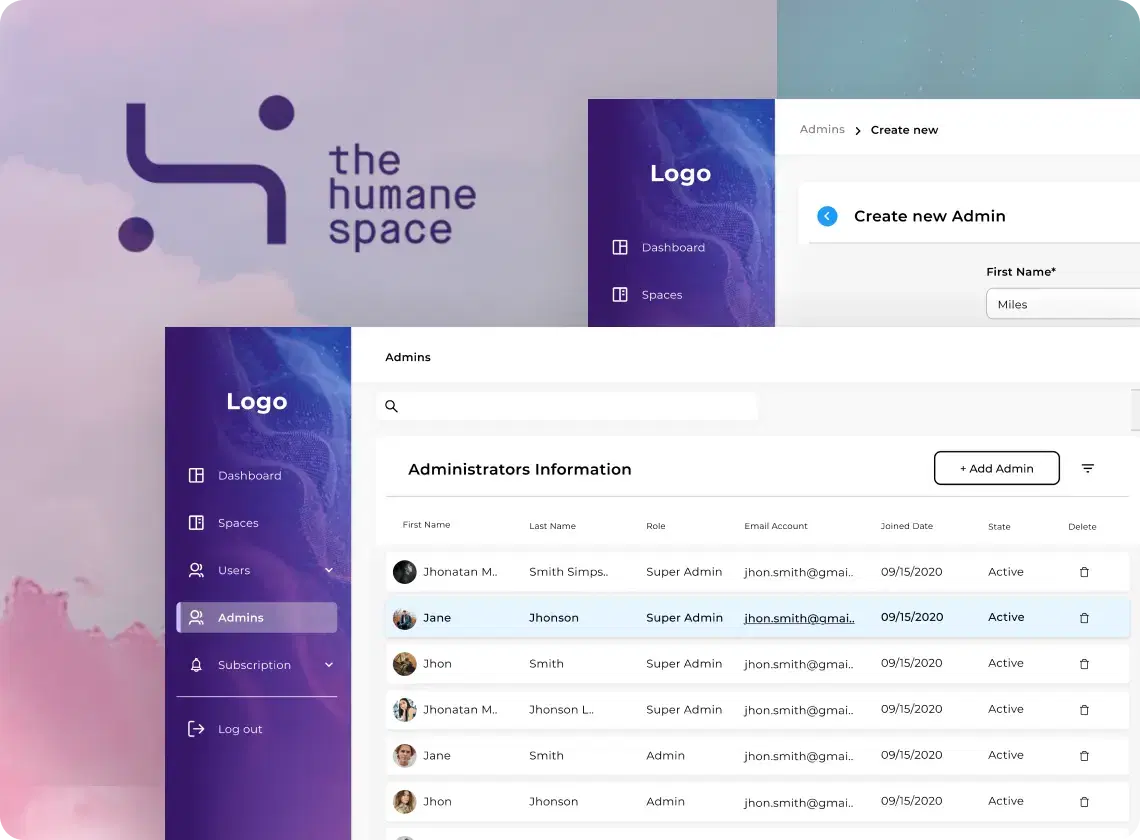This screenshot has height=840, width=1140.
Task: Click Logo in the Create new window sidebar
Action: point(681,173)
